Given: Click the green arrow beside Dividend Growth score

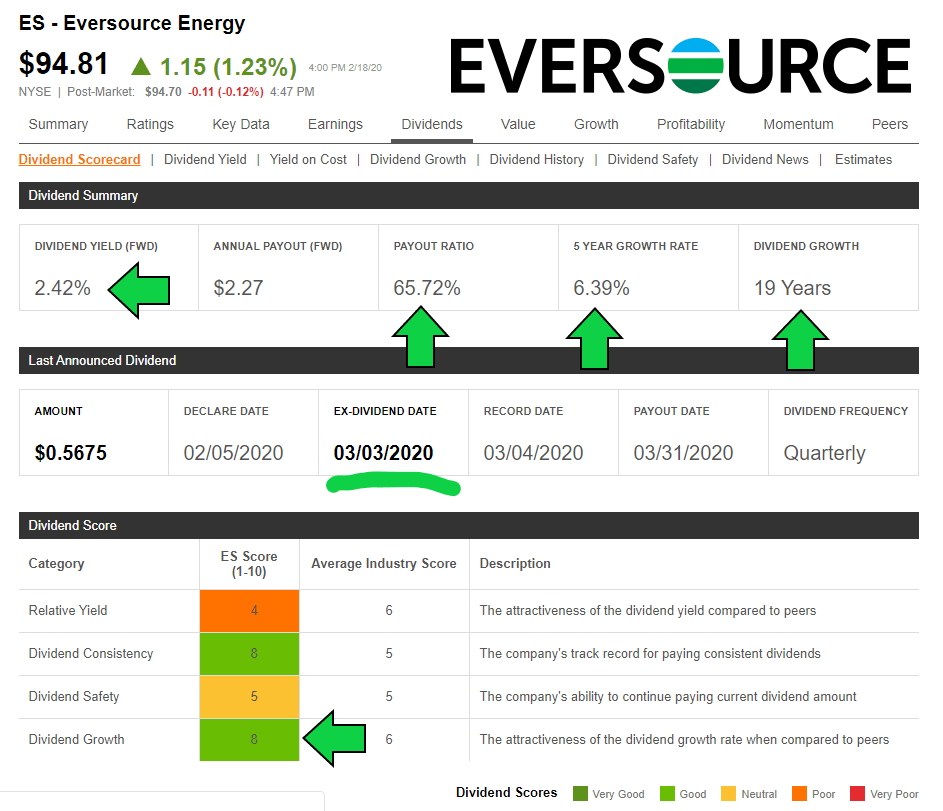Looking at the screenshot, I should 337,741.
